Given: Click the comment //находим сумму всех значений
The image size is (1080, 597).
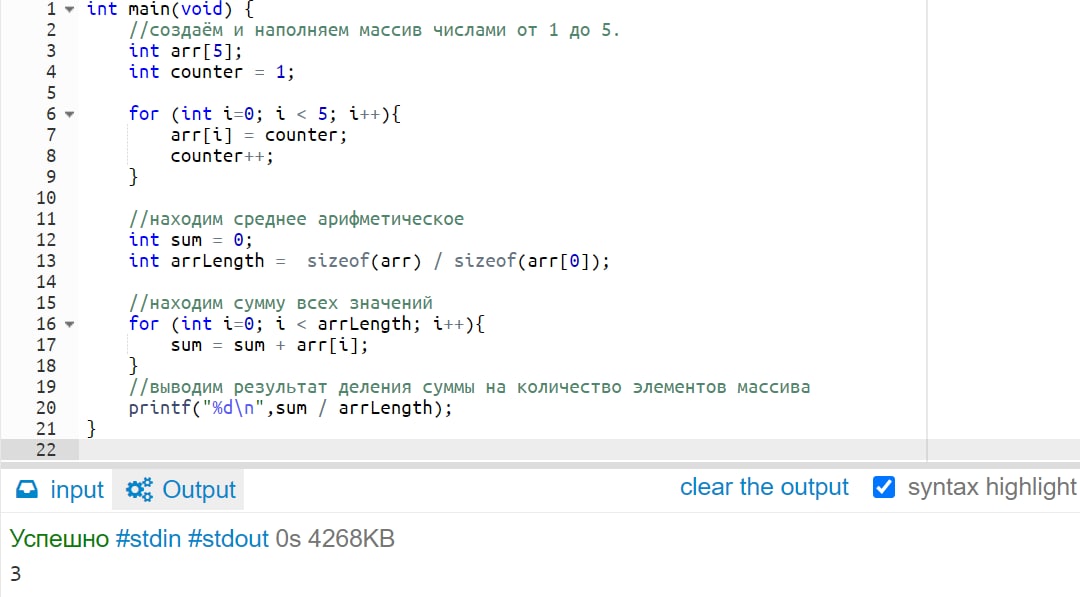Looking at the screenshot, I should 280,303.
